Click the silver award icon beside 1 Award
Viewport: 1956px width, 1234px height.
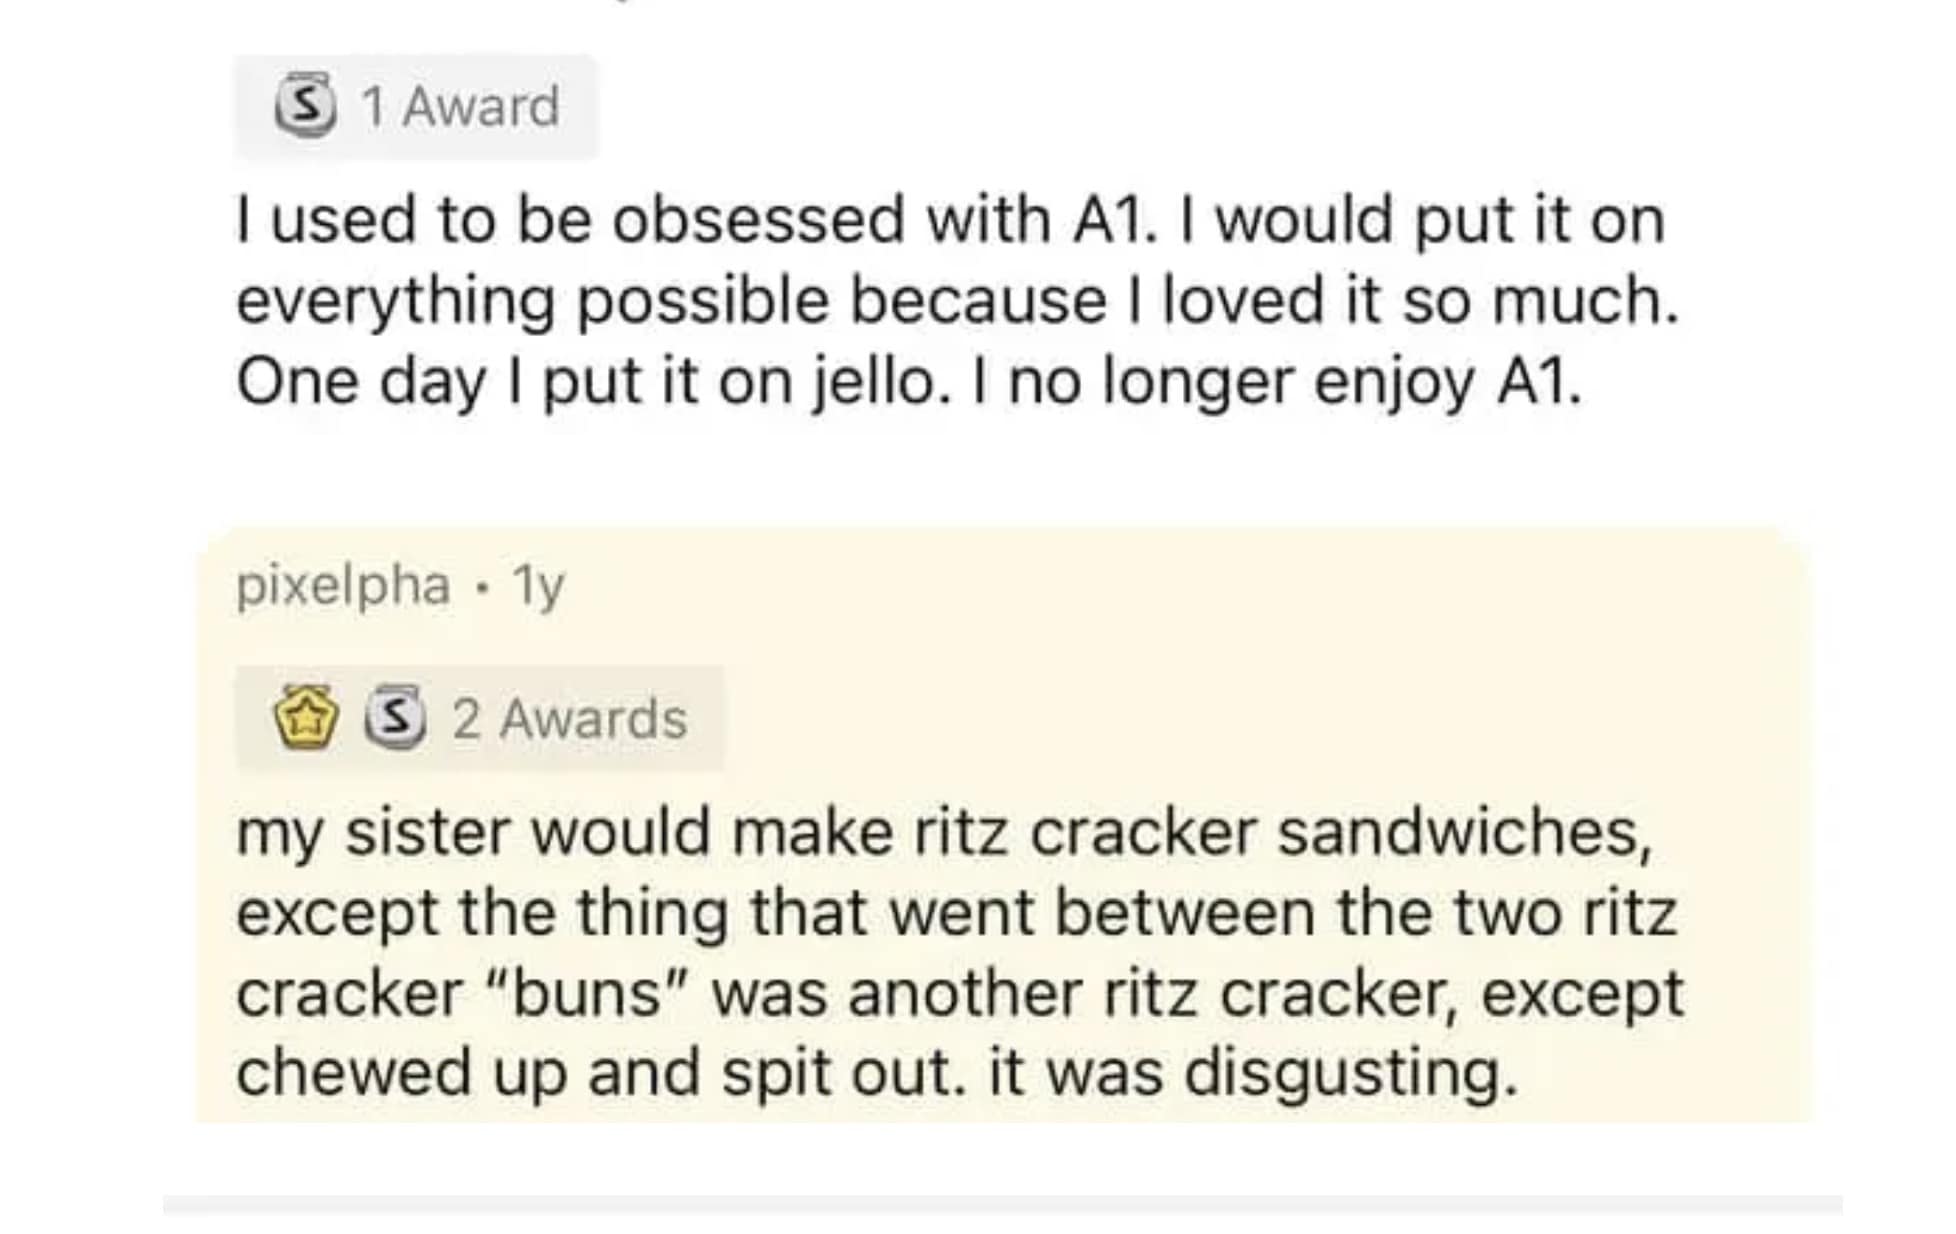pos(305,106)
